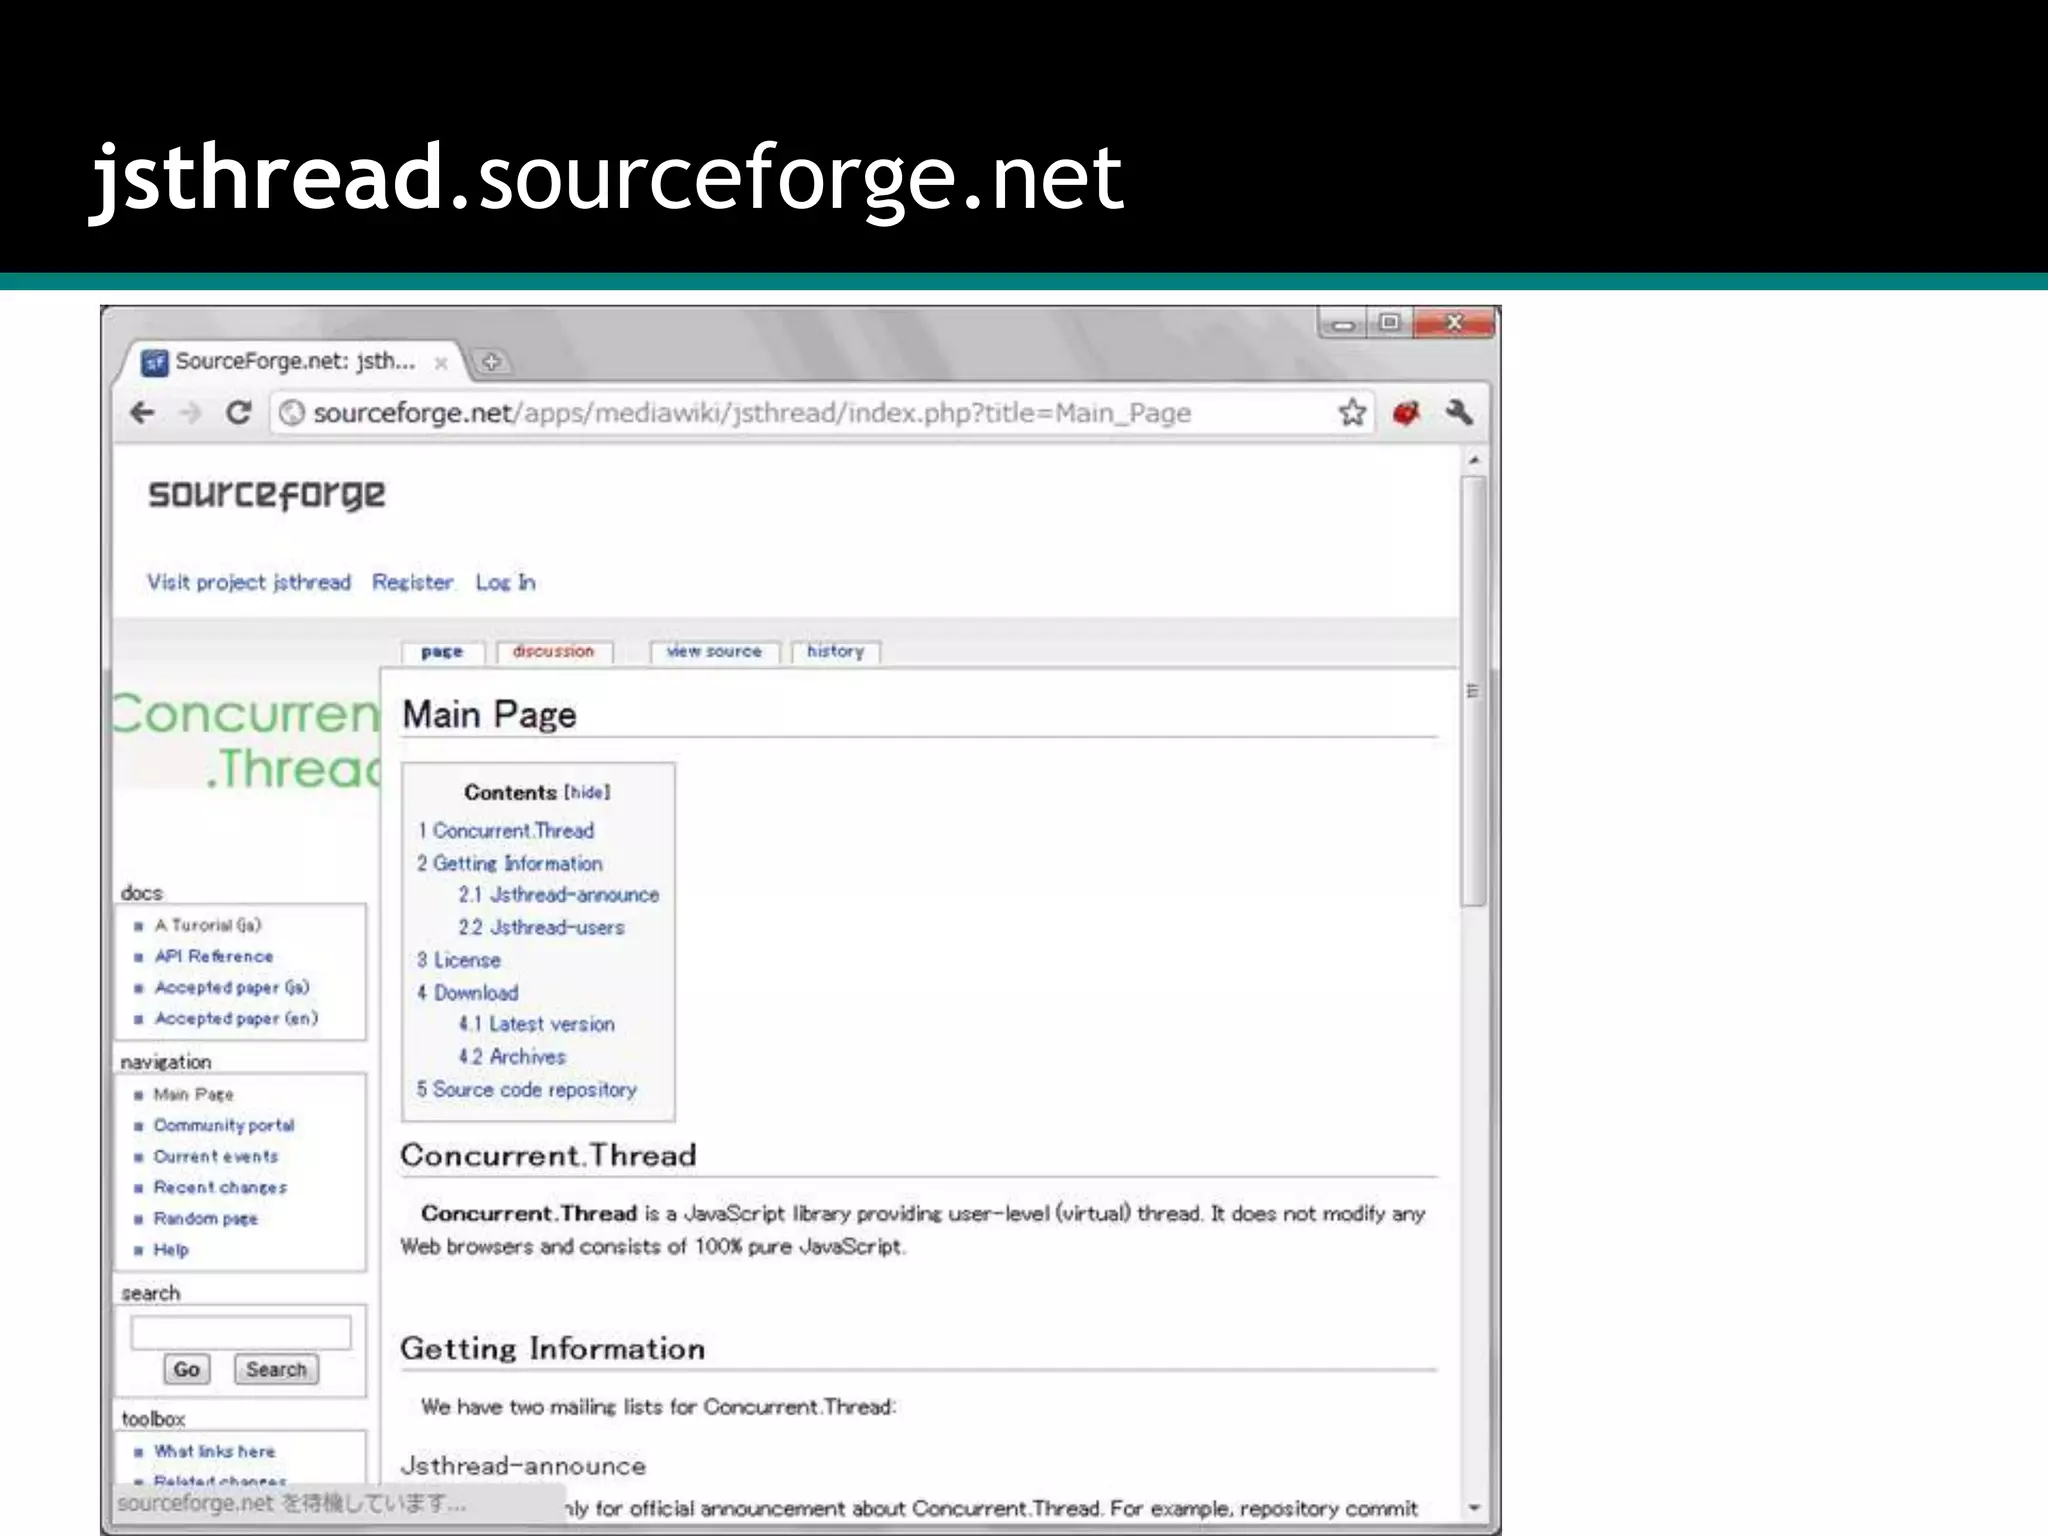The image size is (2048, 1536).
Task: Open the view source tab
Action: [714, 652]
